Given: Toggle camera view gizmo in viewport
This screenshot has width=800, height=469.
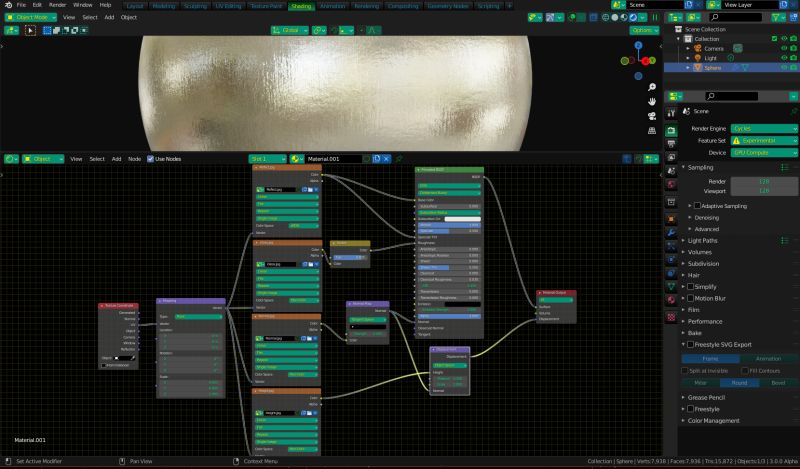Looking at the screenshot, I should [x=652, y=116].
